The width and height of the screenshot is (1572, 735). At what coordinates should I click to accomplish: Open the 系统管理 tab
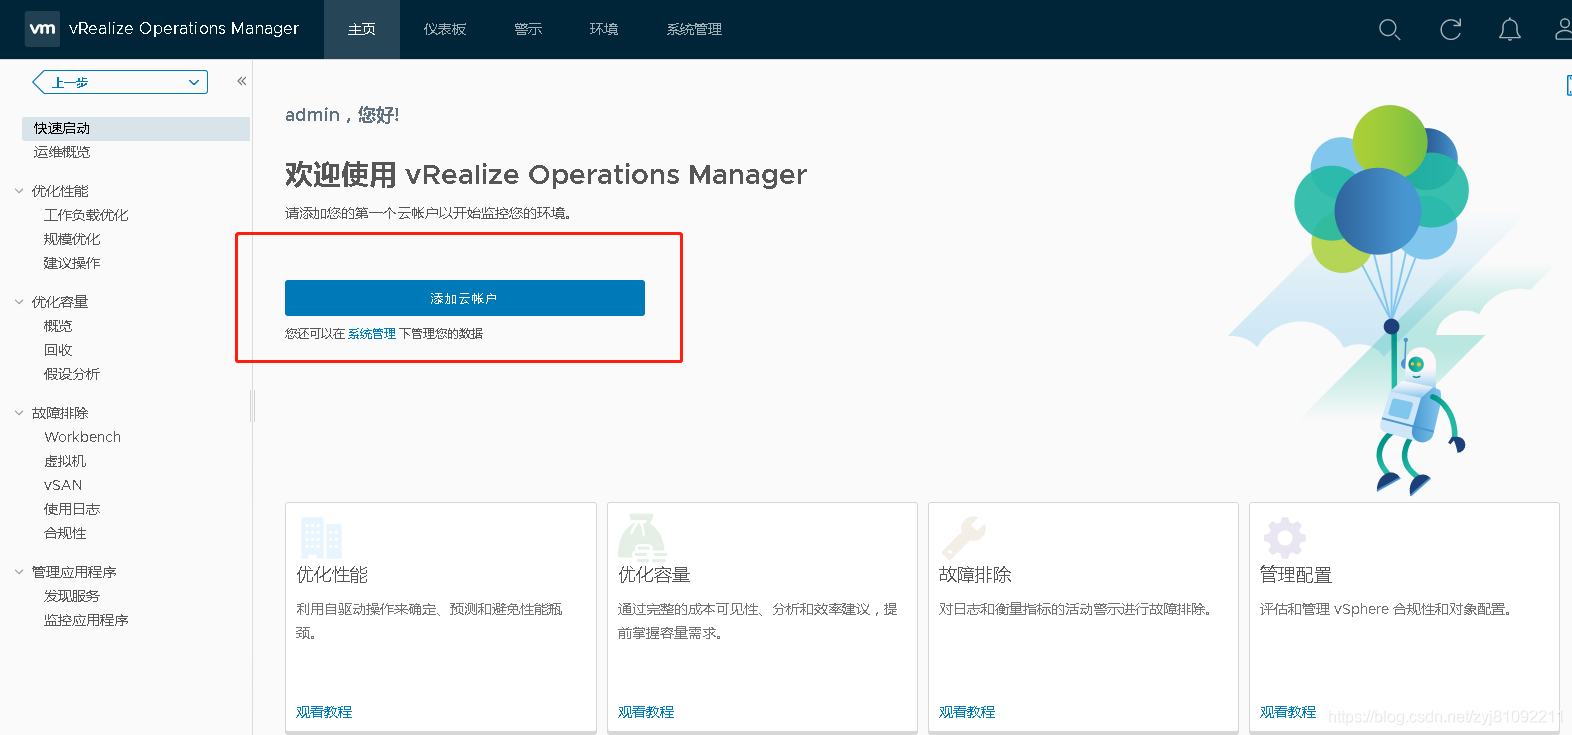[694, 29]
